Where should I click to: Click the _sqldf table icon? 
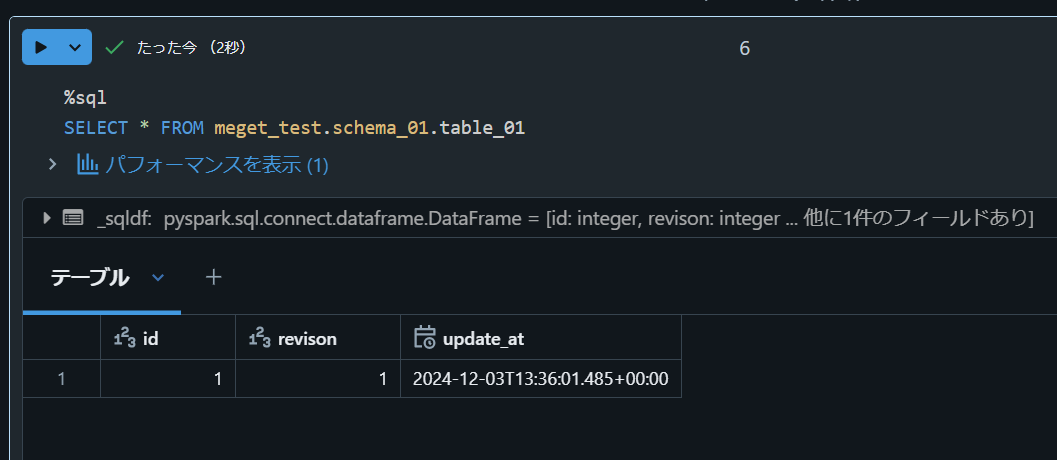point(72,217)
